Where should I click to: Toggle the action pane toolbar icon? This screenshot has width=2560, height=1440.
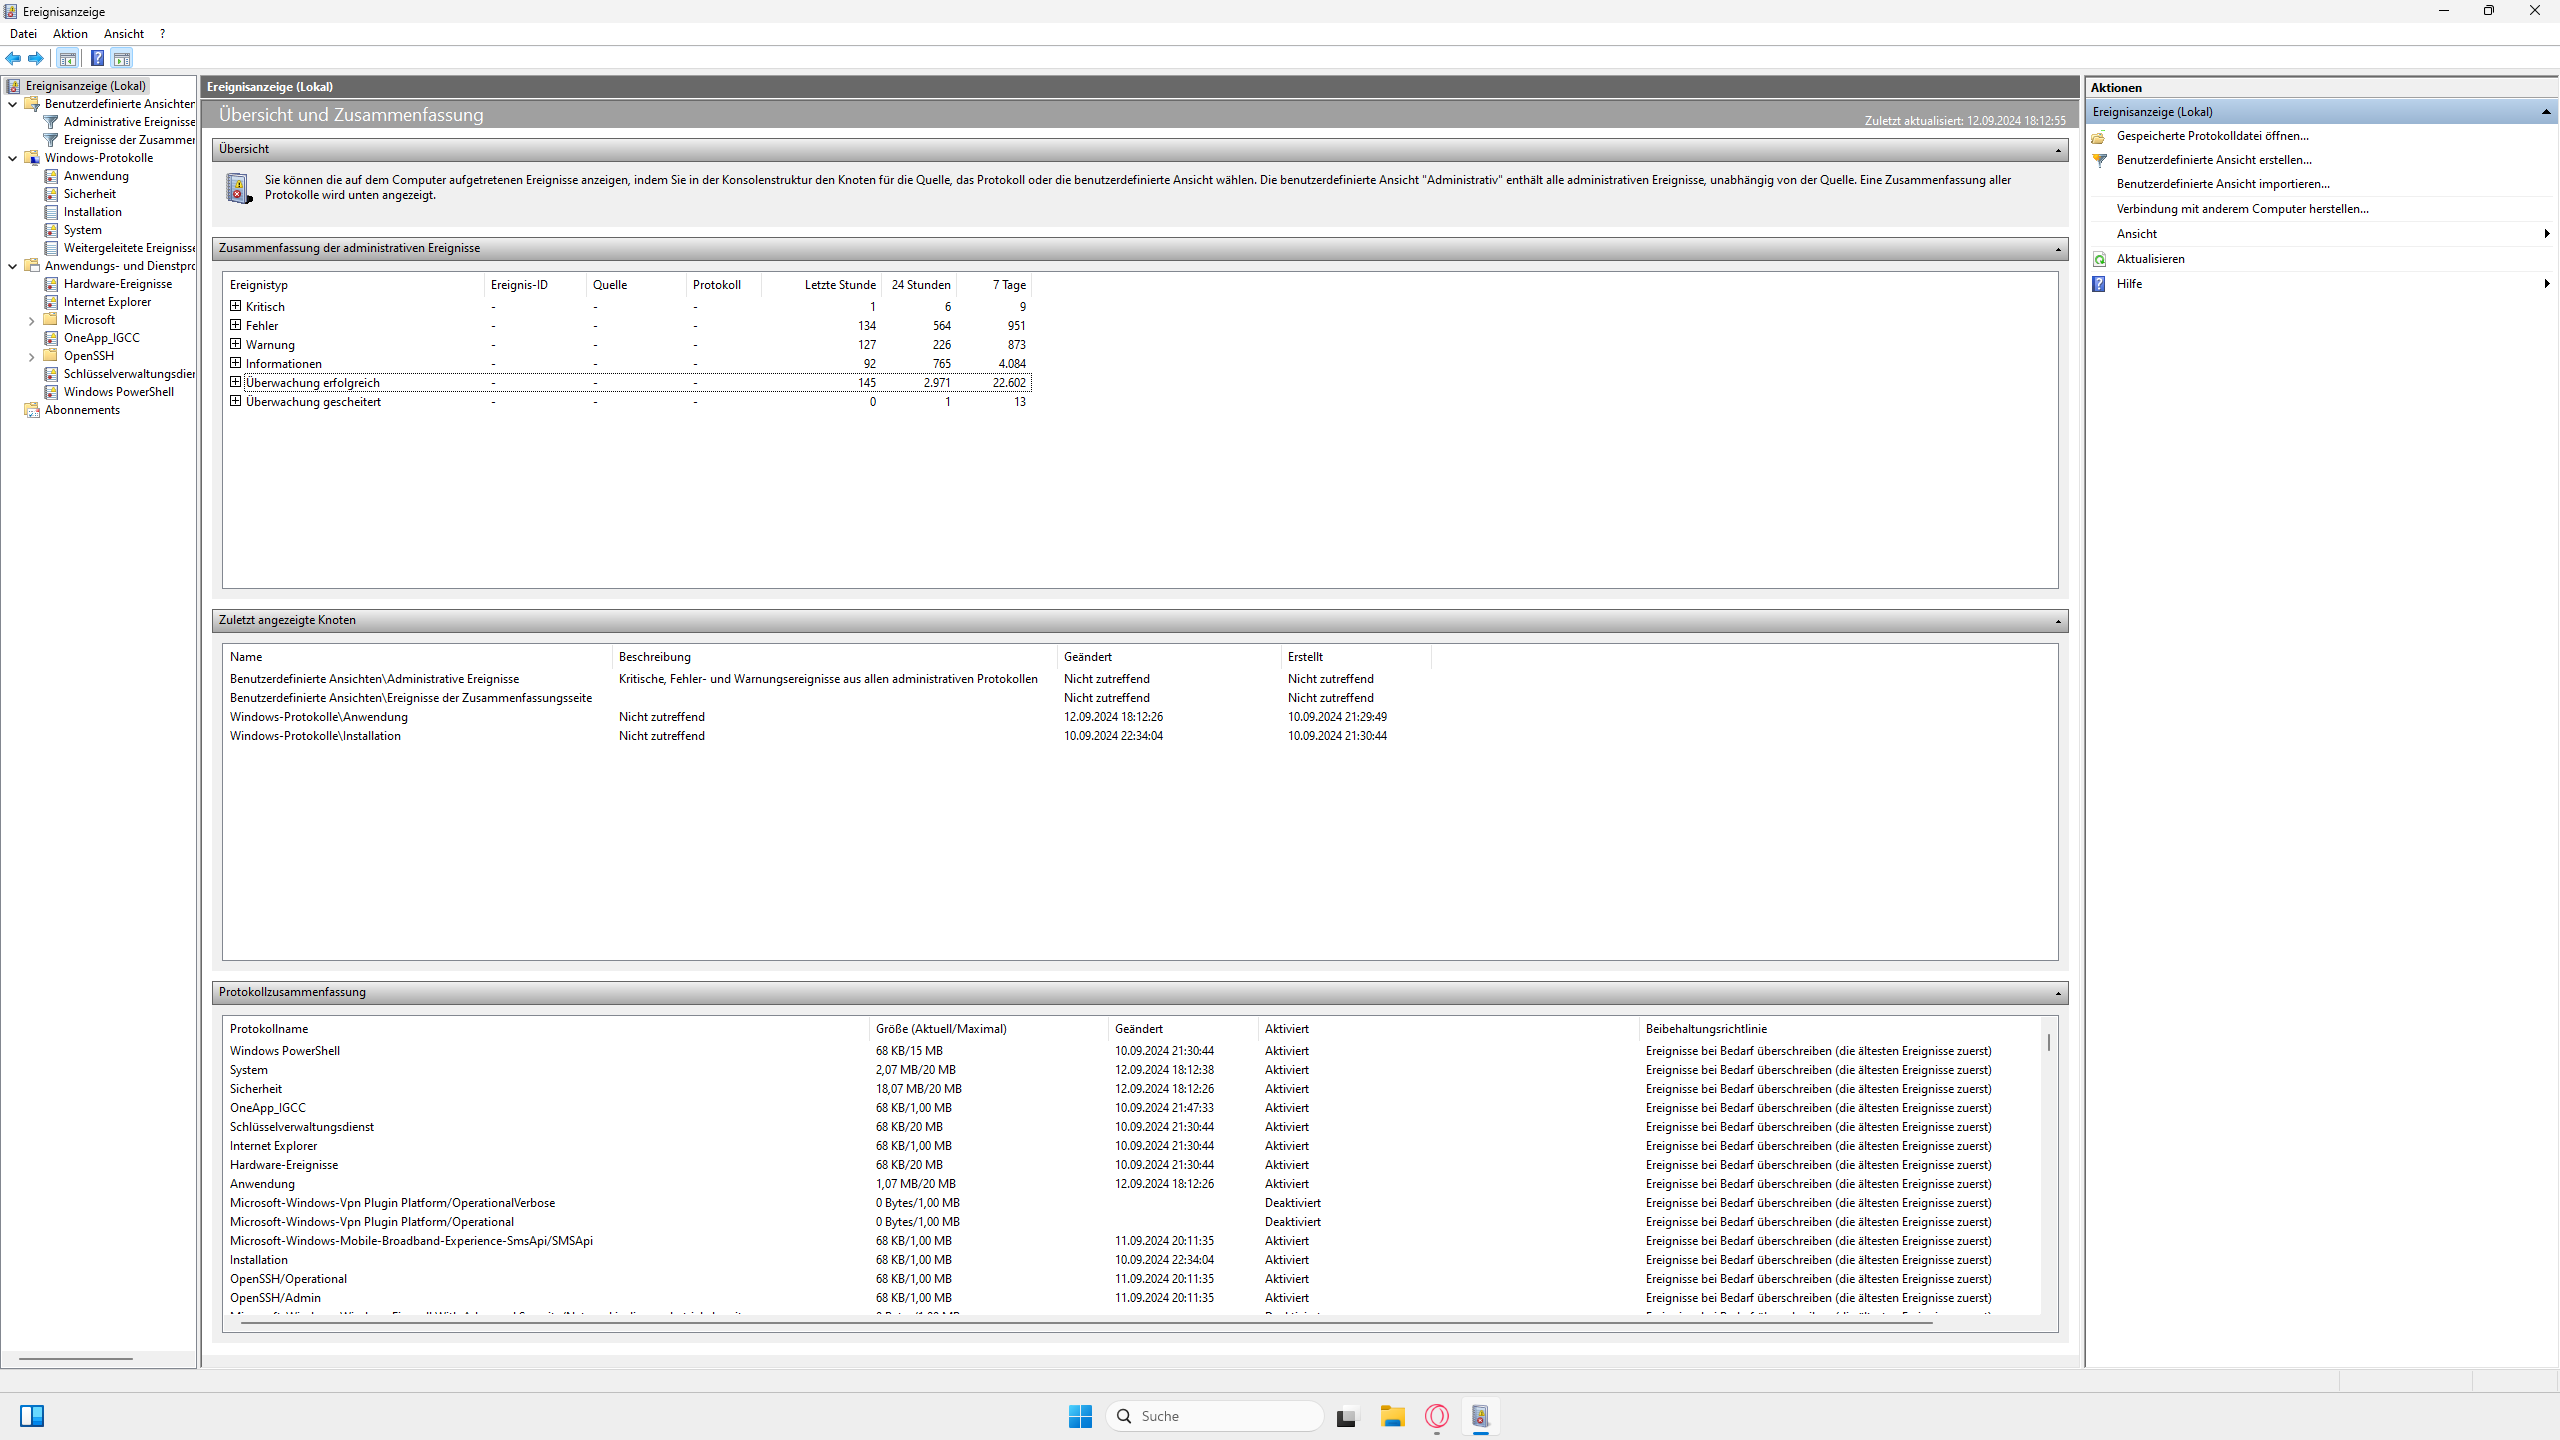[x=122, y=58]
